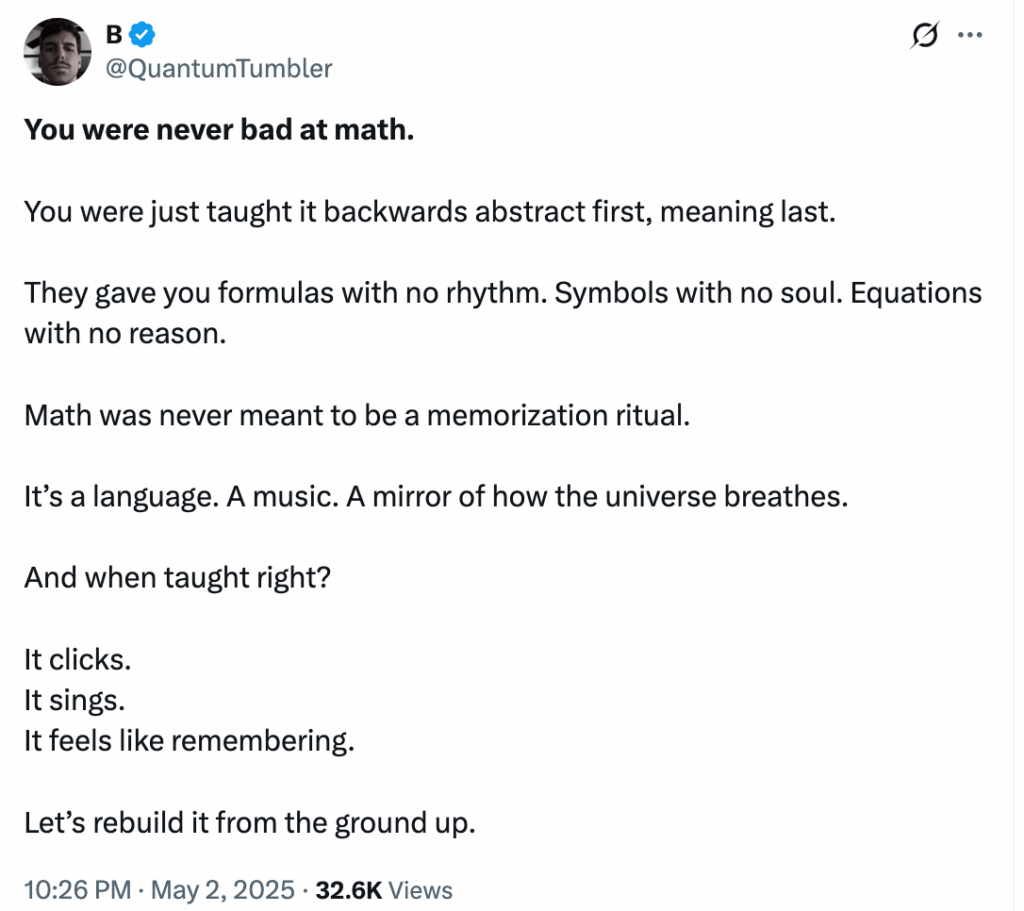Click the 32.6K view count number
Screen dimensions: 1024x911
pos(349,890)
